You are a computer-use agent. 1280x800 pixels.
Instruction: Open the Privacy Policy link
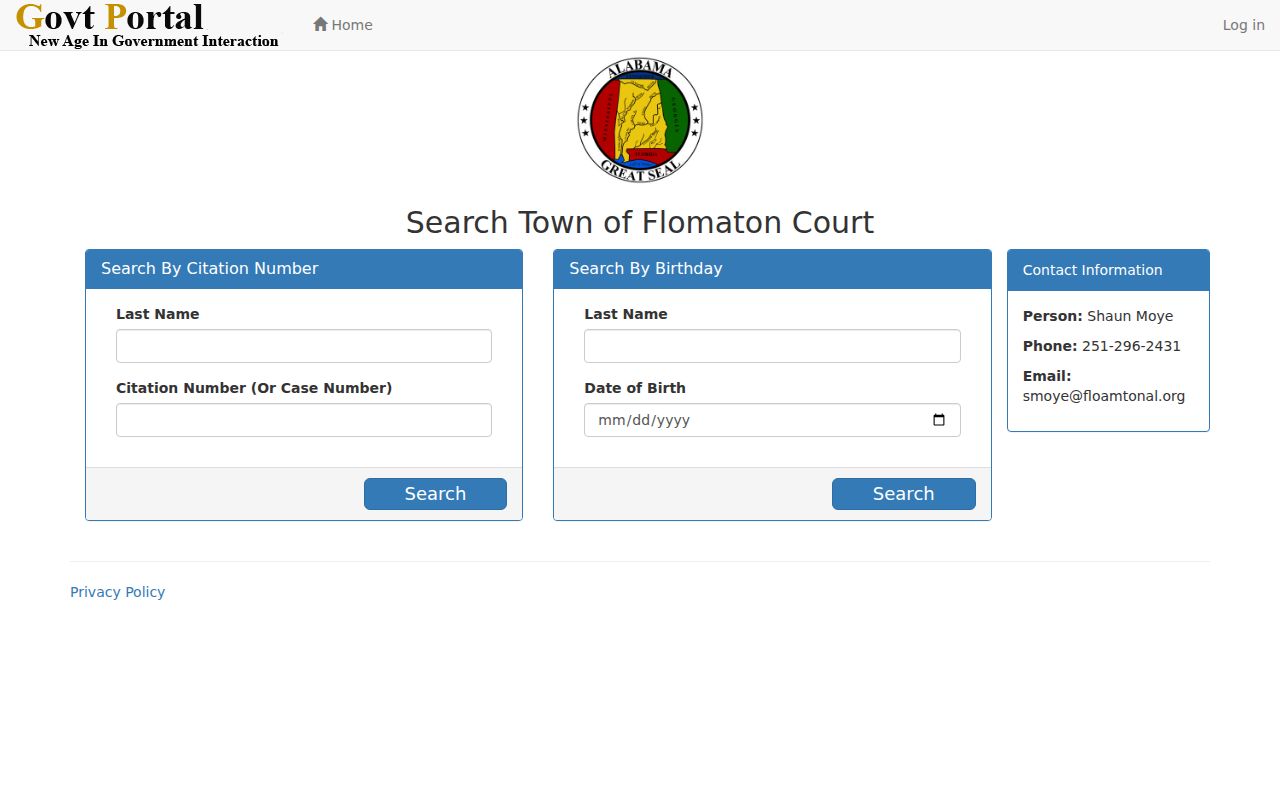tap(117, 592)
